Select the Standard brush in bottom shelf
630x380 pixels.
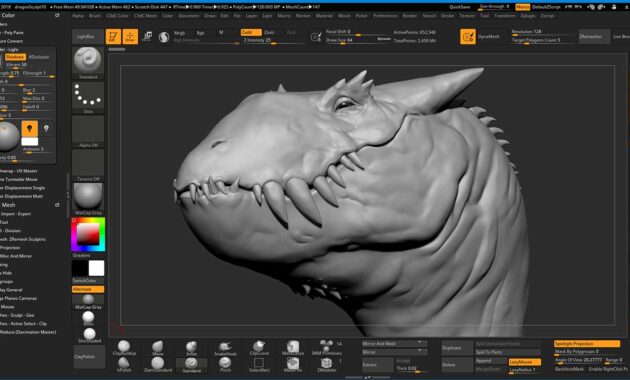click(x=191, y=365)
